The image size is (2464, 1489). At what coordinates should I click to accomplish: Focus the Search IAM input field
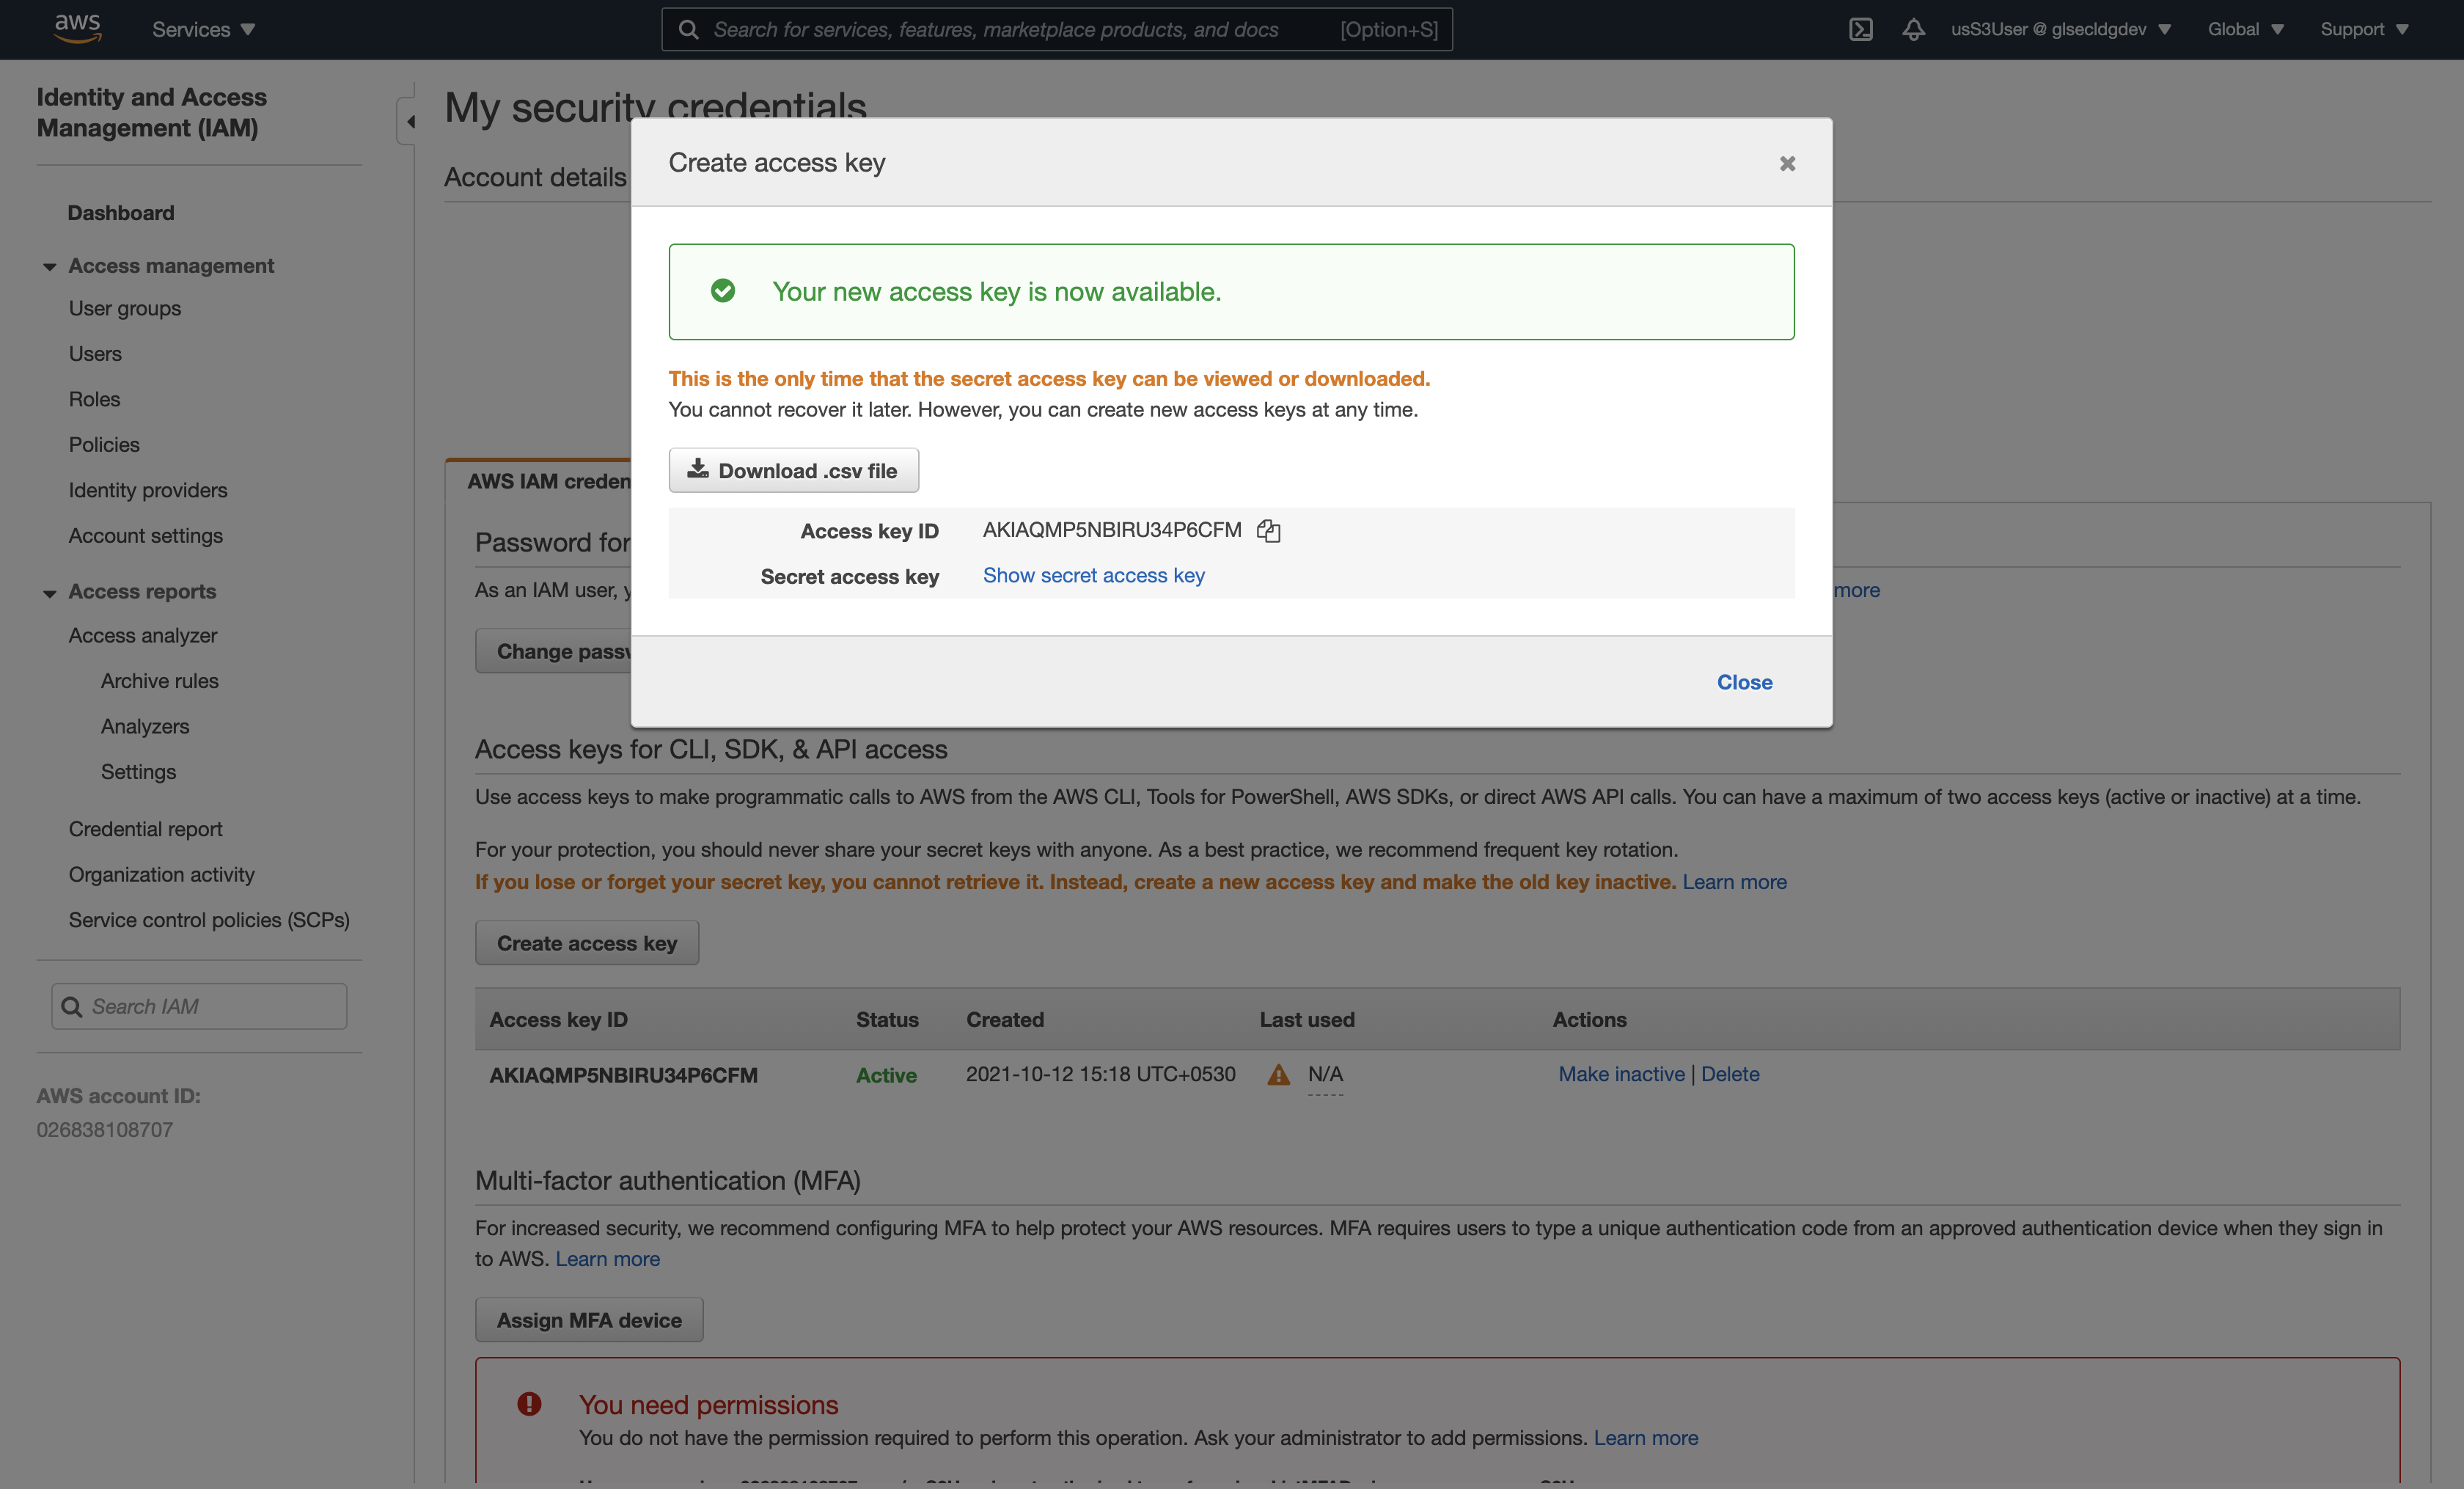(x=199, y=1007)
